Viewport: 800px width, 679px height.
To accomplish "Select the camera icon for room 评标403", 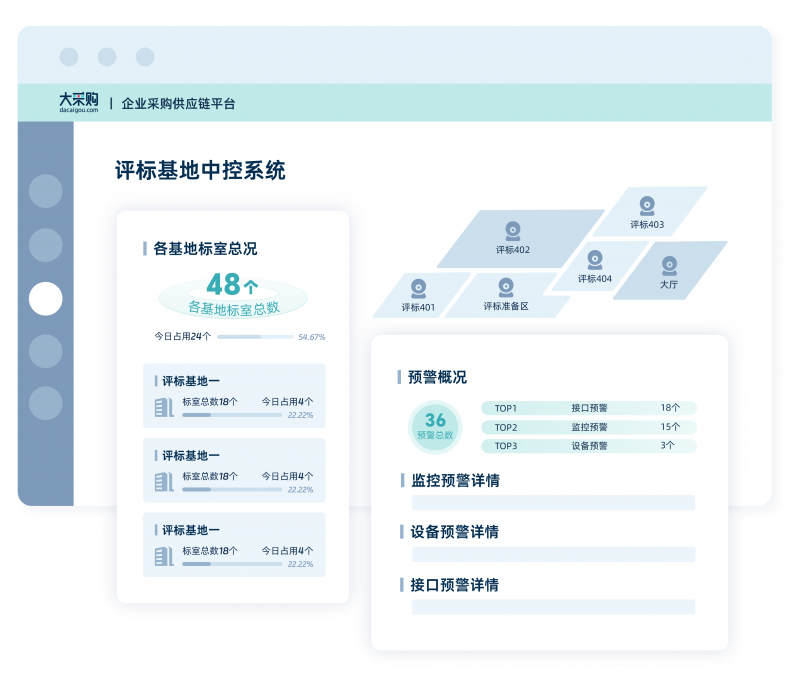I will (x=647, y=205).
